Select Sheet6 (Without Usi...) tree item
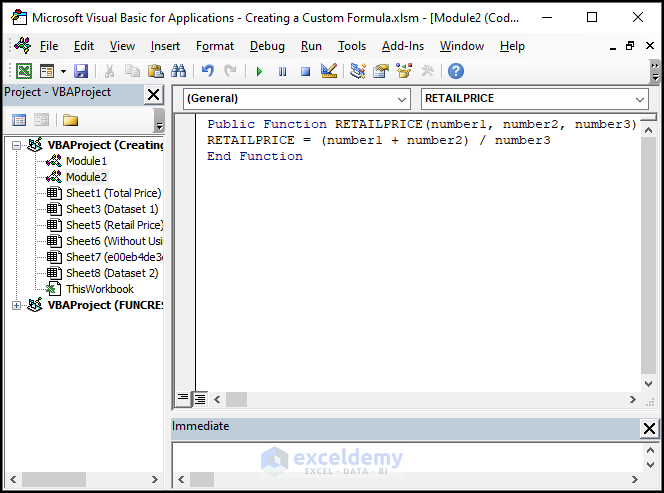 [x=114, y=241]
